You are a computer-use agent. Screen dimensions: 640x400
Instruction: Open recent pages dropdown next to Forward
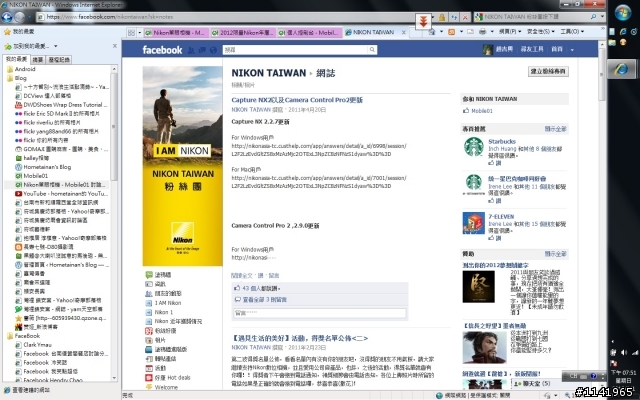29,17
